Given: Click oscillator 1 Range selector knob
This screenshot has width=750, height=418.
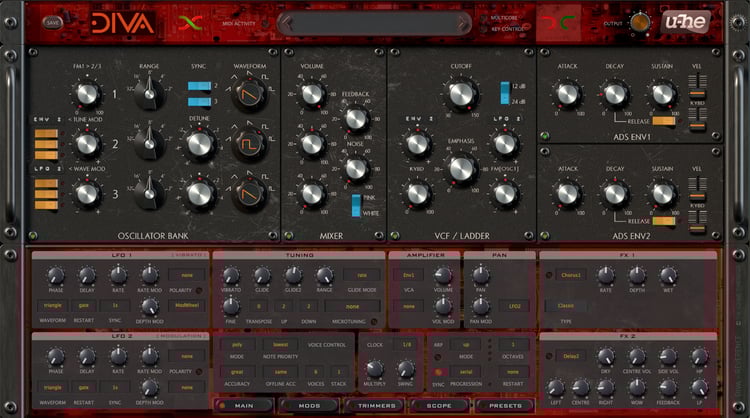Looking at the screenshot, I should click(x=150, y=93).
